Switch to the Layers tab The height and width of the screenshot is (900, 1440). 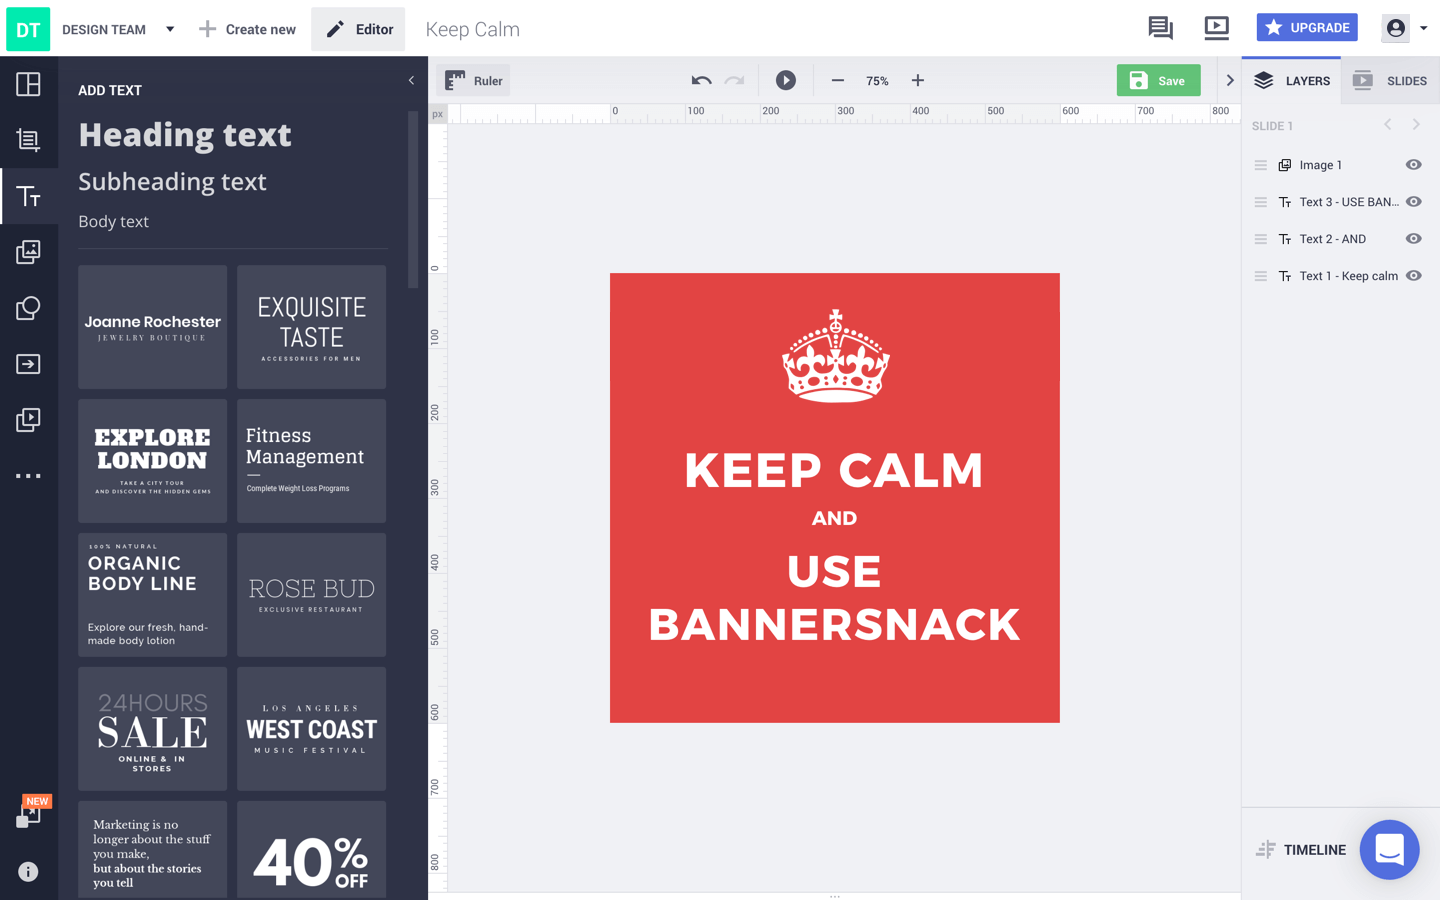pos(1292,81)
